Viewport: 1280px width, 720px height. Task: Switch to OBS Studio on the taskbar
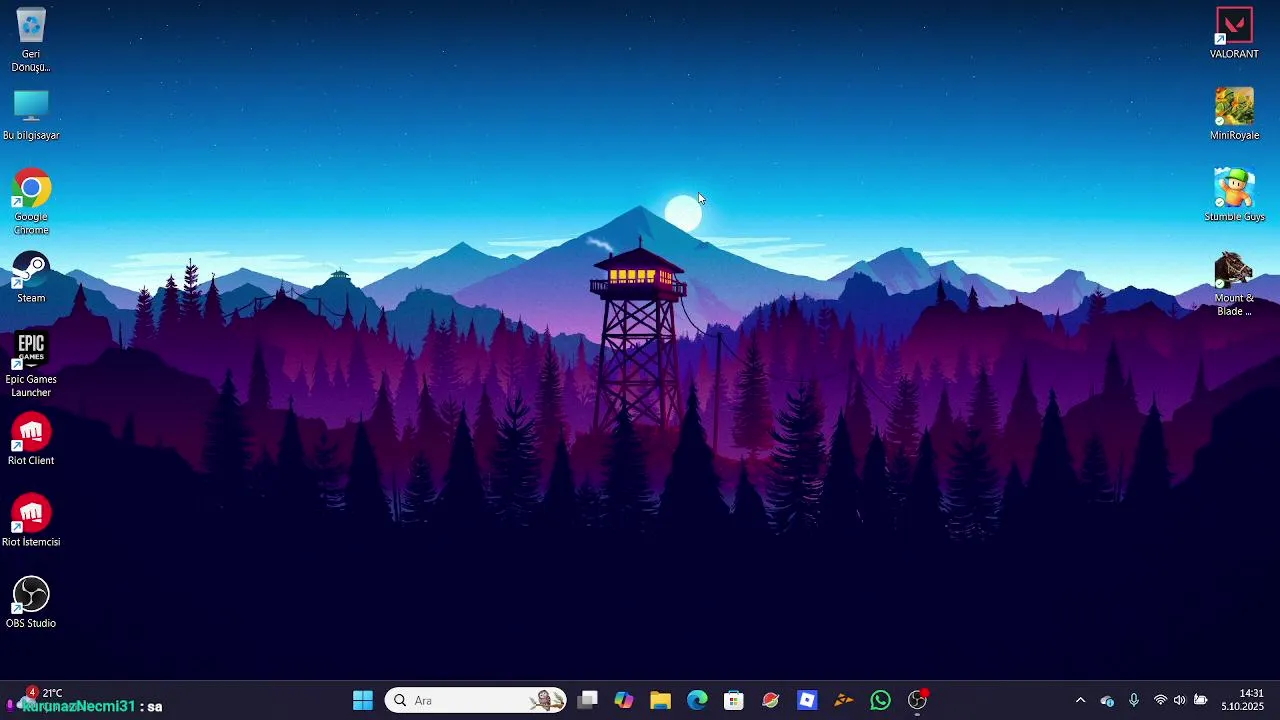tap(917, 700)
